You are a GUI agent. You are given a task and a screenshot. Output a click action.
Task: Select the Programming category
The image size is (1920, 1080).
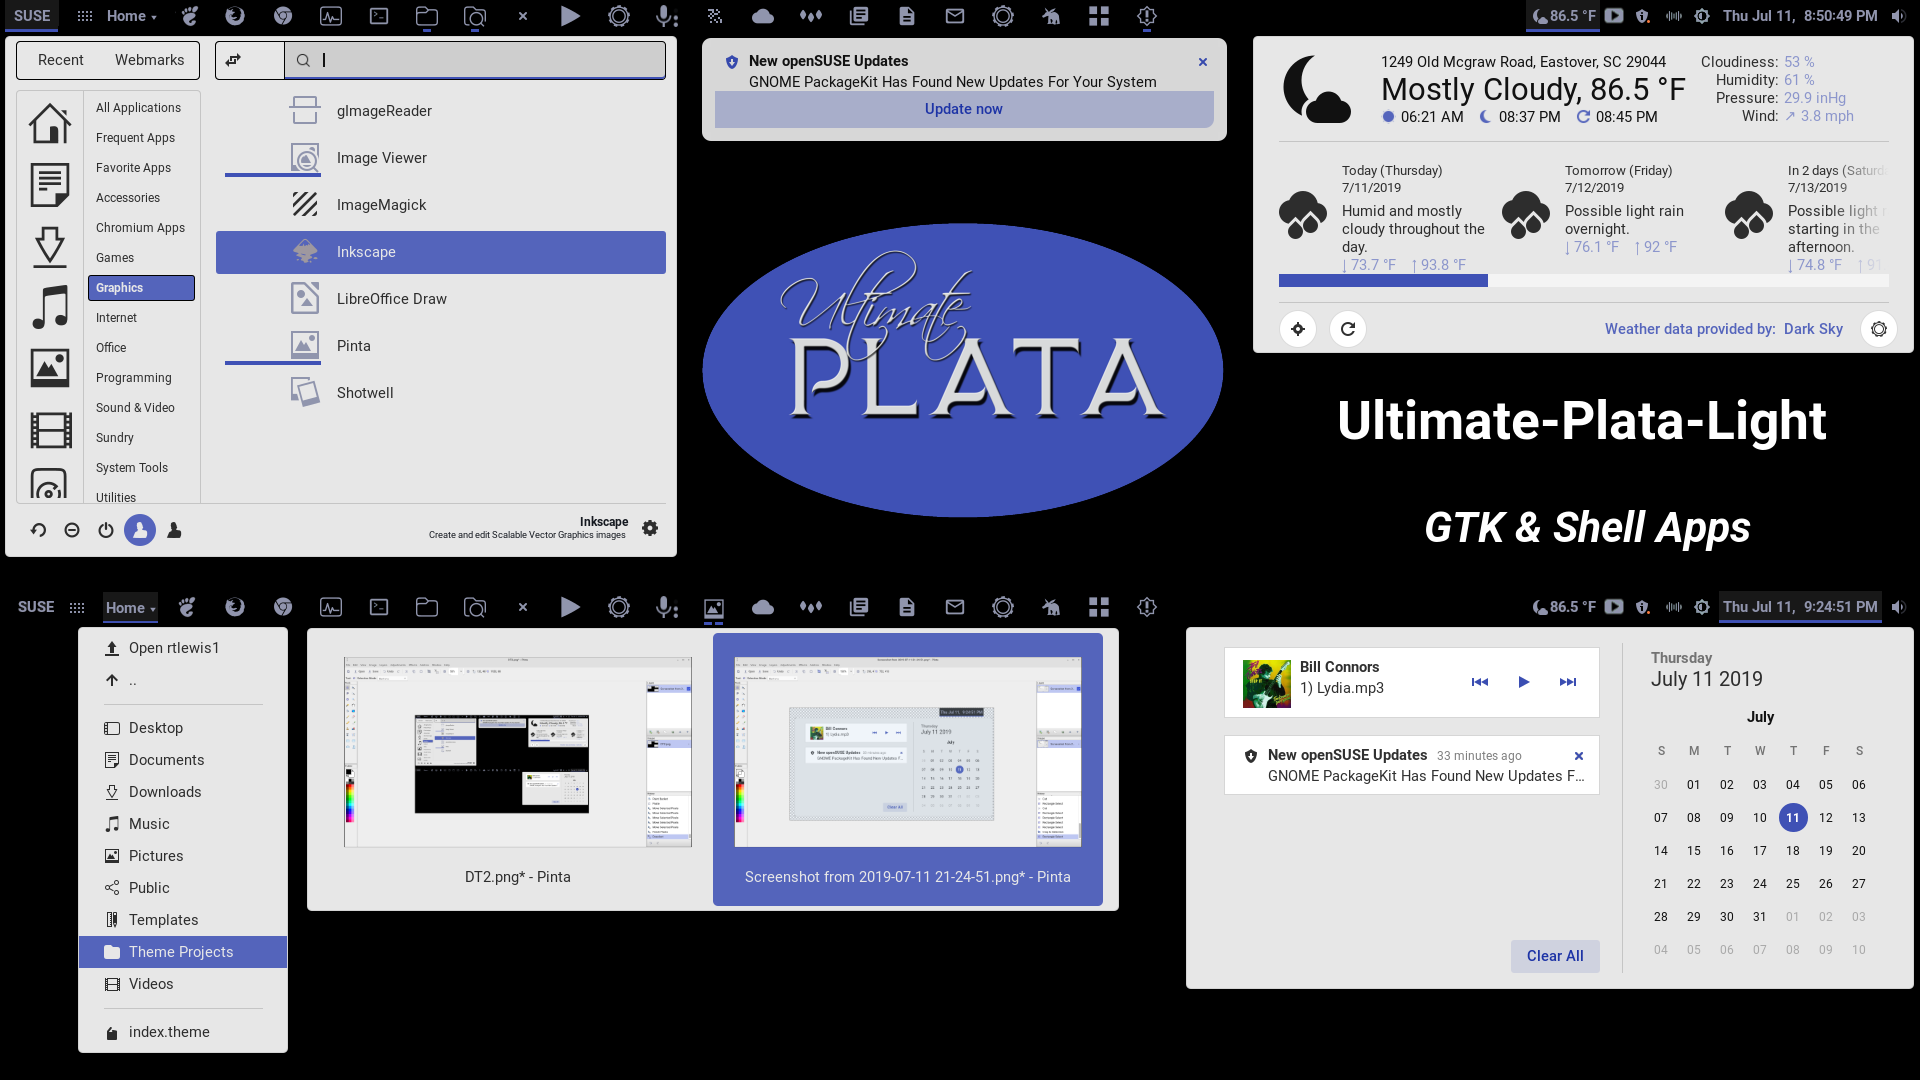coord(134,378)
